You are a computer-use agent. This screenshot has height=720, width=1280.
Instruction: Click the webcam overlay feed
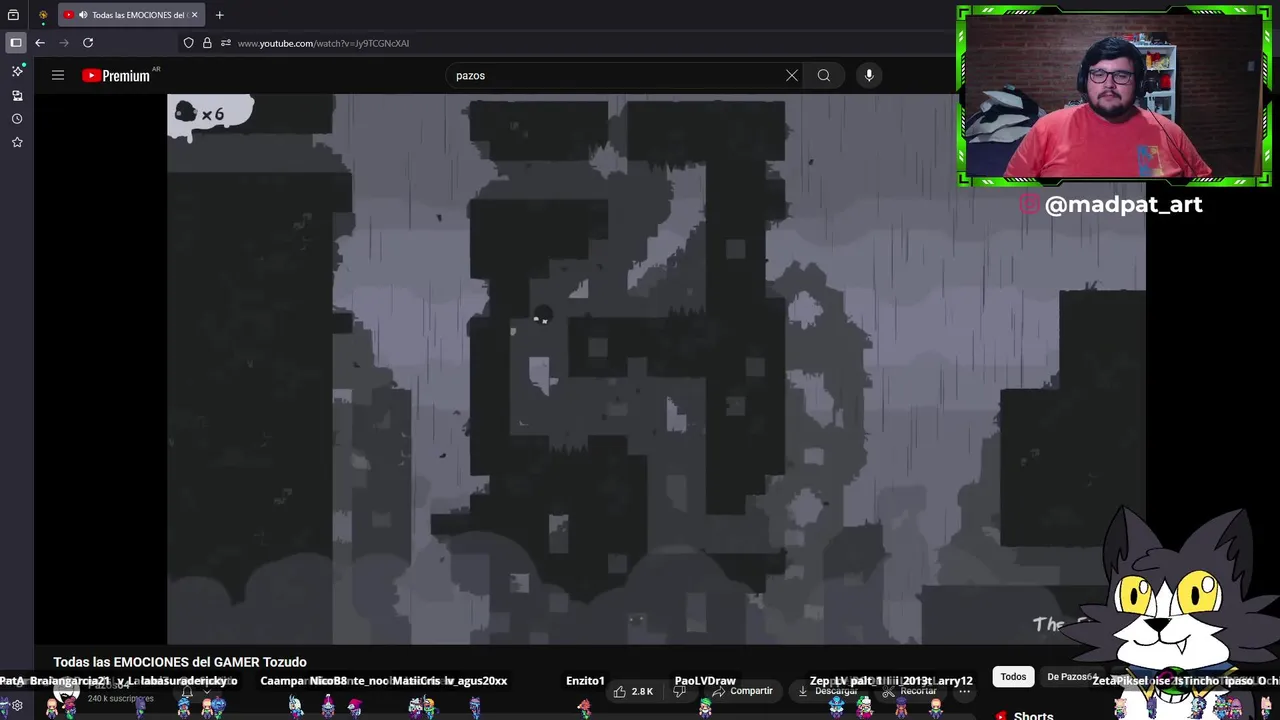1113,96
